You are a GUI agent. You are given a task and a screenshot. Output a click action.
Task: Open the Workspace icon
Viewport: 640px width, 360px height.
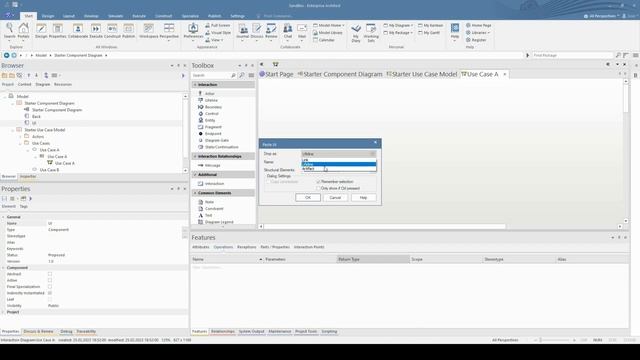click(x=149, y=31)
